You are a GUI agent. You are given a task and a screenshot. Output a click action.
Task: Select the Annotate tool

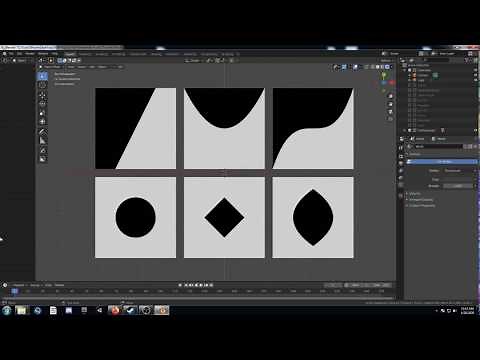[x=42, y=132]
